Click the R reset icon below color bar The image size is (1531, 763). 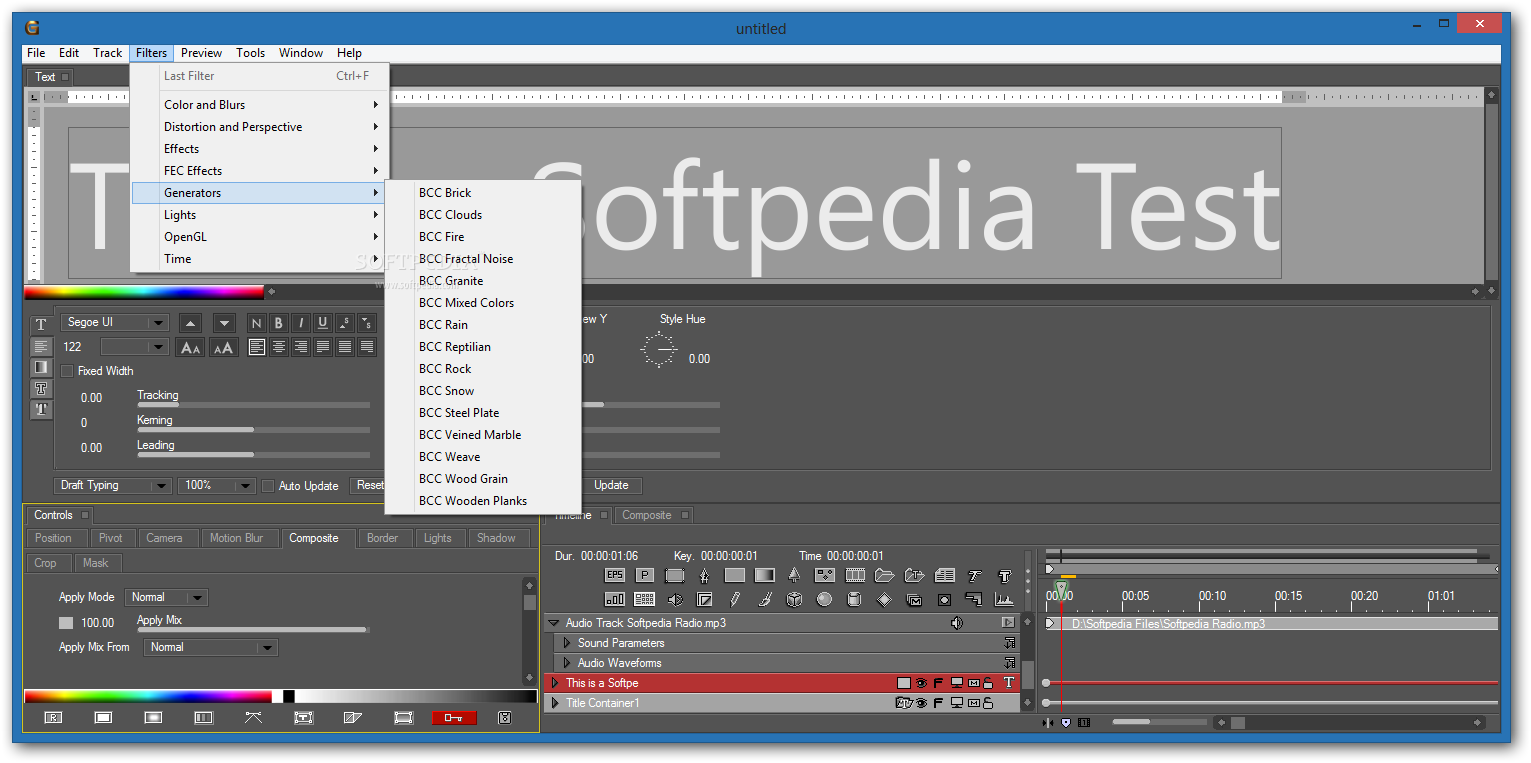[x=53, y=717]
